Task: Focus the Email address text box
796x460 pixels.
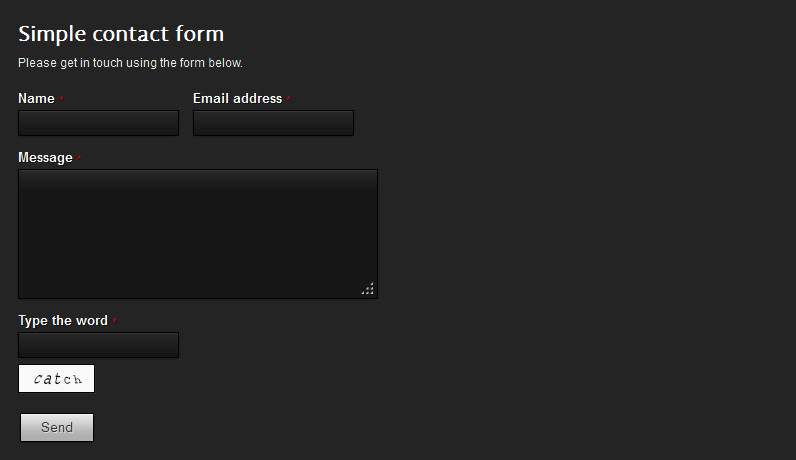Action: (273, 123)
